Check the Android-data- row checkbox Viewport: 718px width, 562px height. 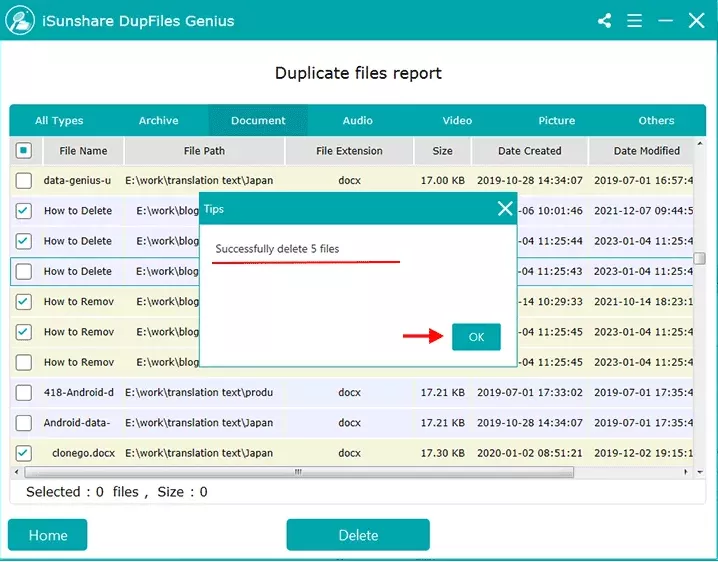point(23,423)
